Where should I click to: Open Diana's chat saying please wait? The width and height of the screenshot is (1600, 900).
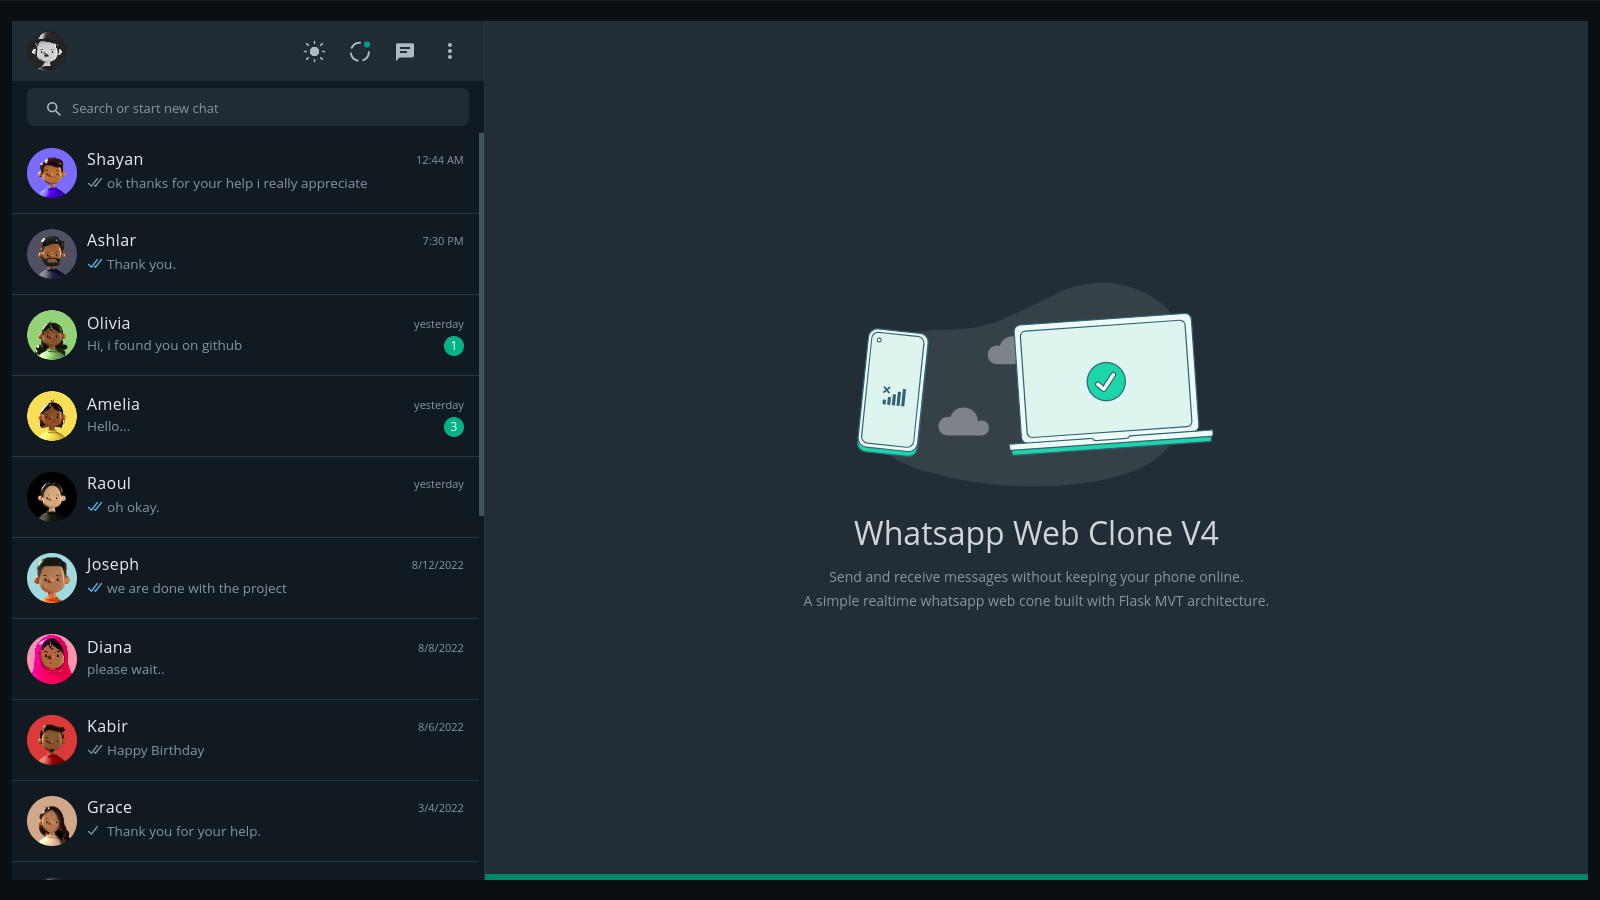tap(246, 659)
